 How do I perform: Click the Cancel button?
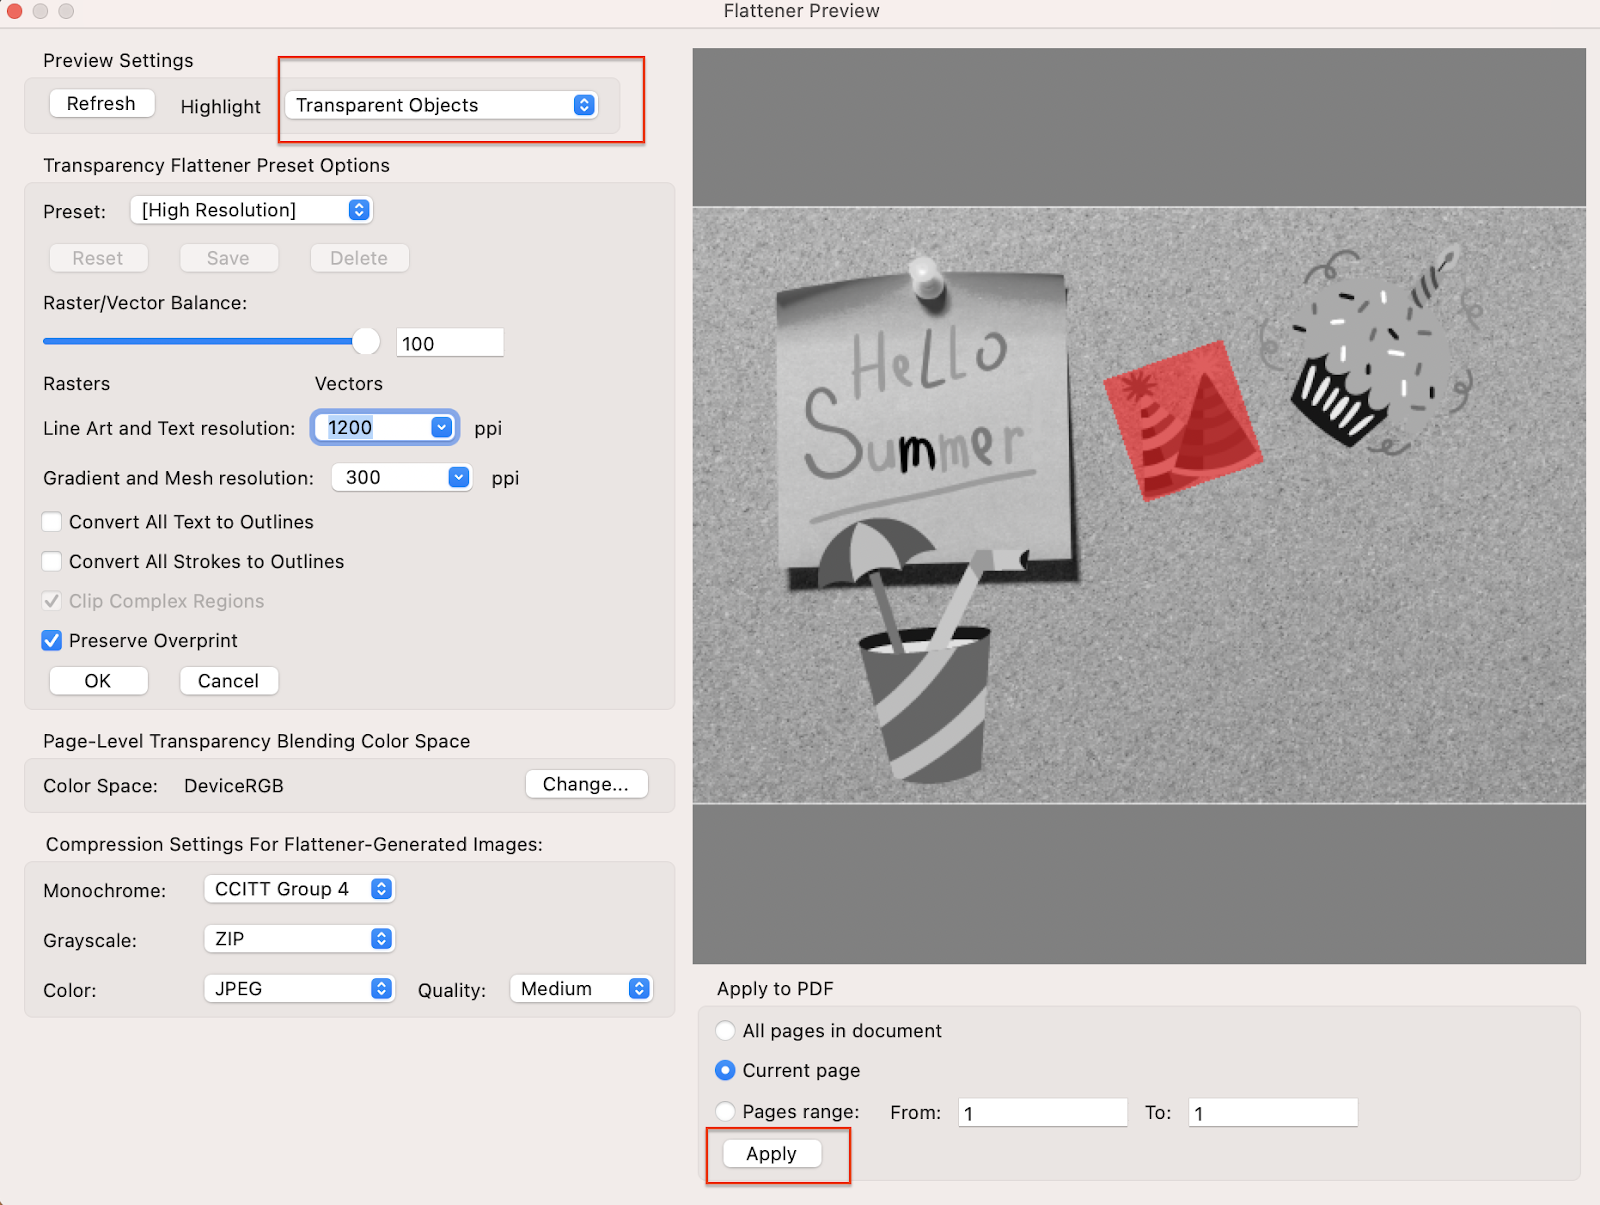(228, 681)
